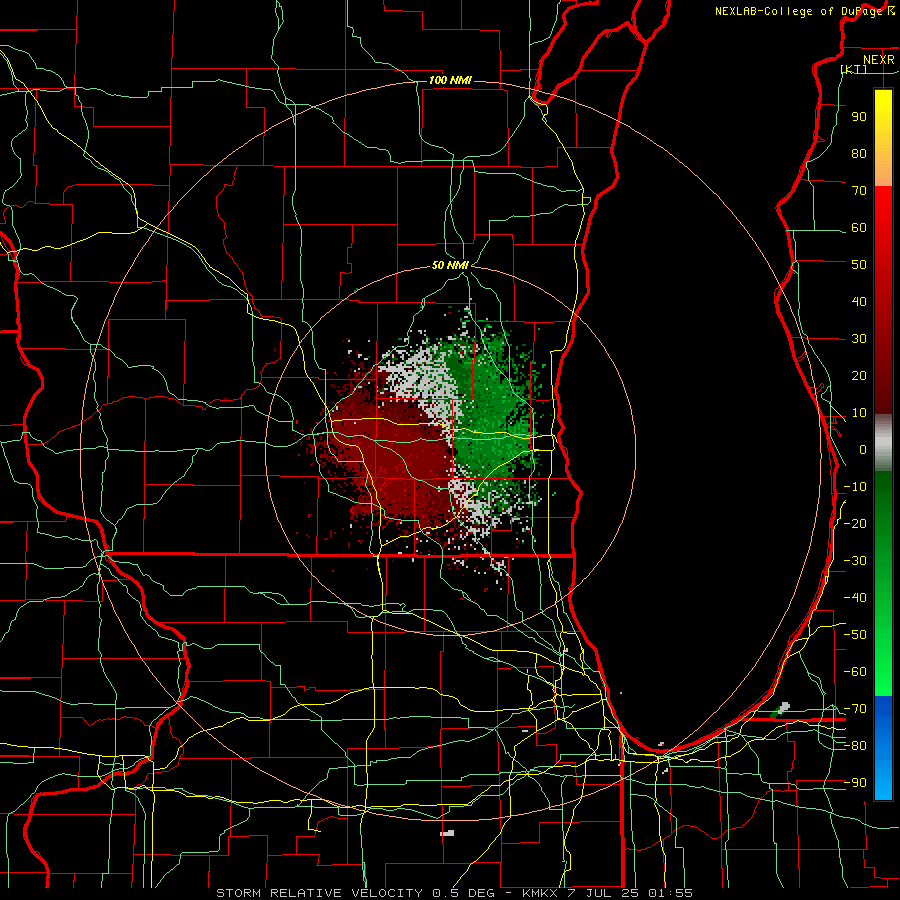Select the 70 value on velocity scale
Viewport: 900px width, 900px height.
click(x=859, y=191)
